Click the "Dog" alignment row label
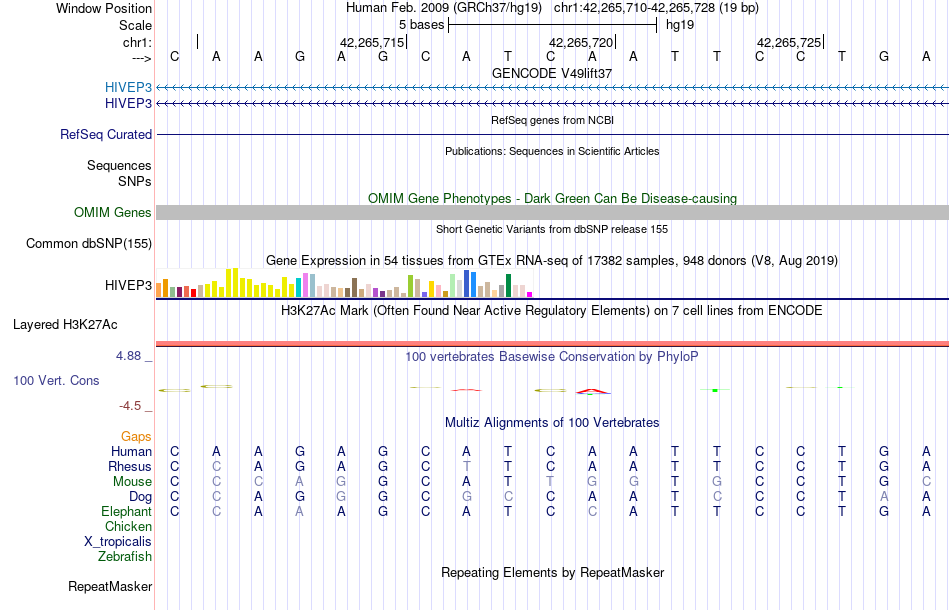 point(140,497)
